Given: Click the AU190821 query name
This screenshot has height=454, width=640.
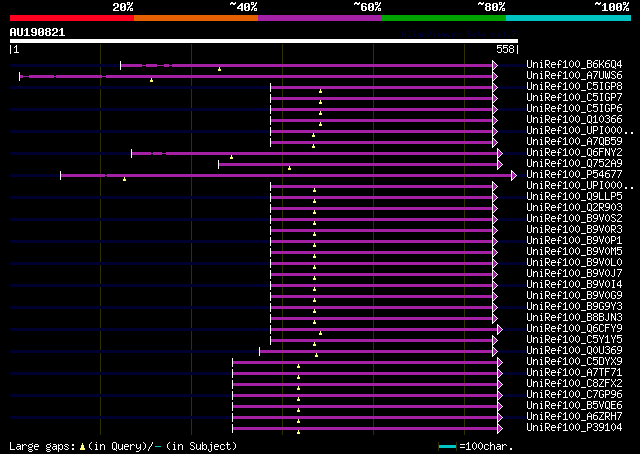Looking at the screenshot, I should coord(37,32).
